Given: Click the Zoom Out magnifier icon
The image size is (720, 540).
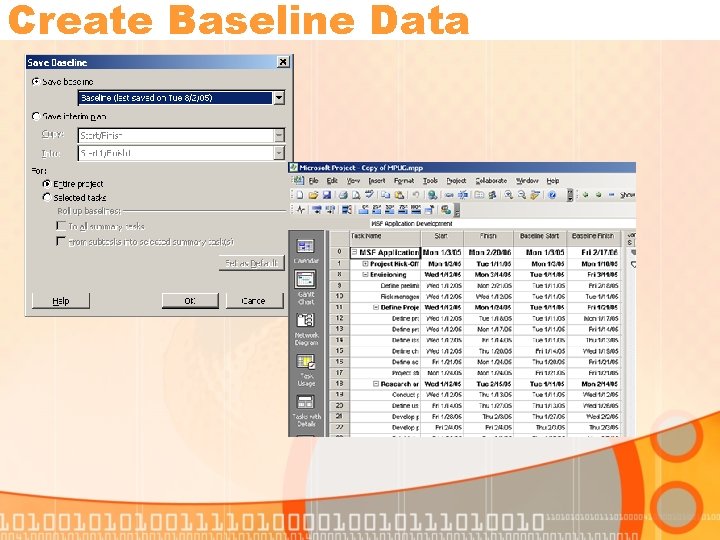Looking at the screenshot, I should 522,195.
